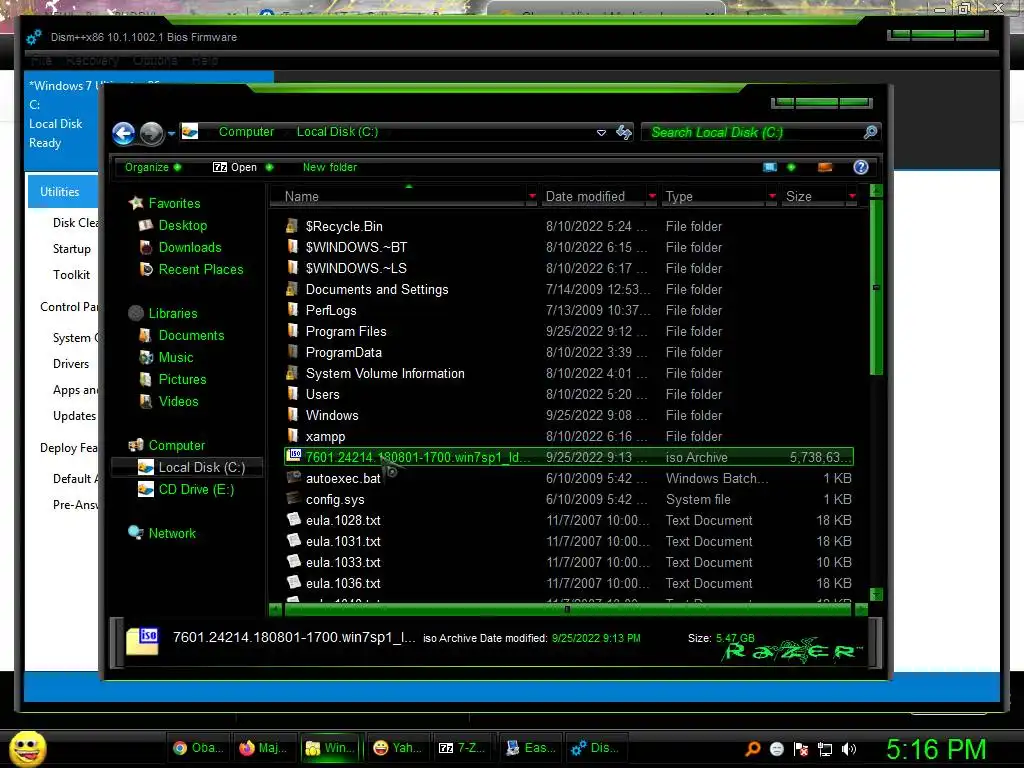Select Recent Places in navigation pane
Image resolution: width=1024 pixels, height=768 pixels.
[x=200, y=269]
